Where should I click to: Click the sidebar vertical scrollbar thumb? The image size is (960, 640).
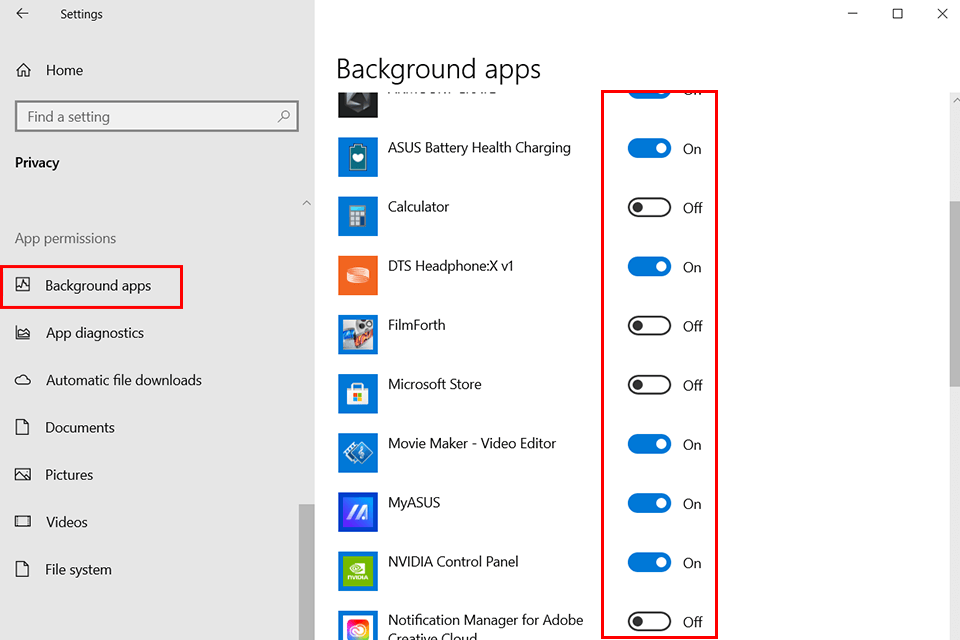coord(307,572)
